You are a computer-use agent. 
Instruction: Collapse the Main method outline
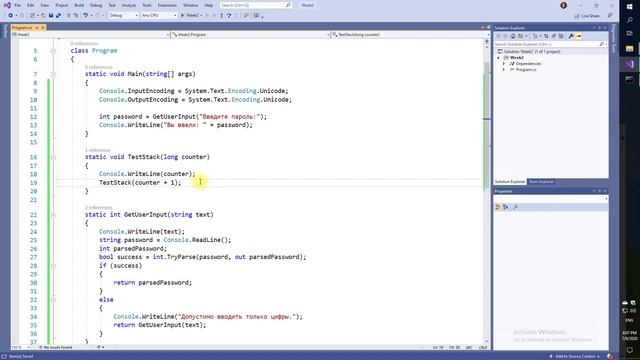[x=53, y=74]
